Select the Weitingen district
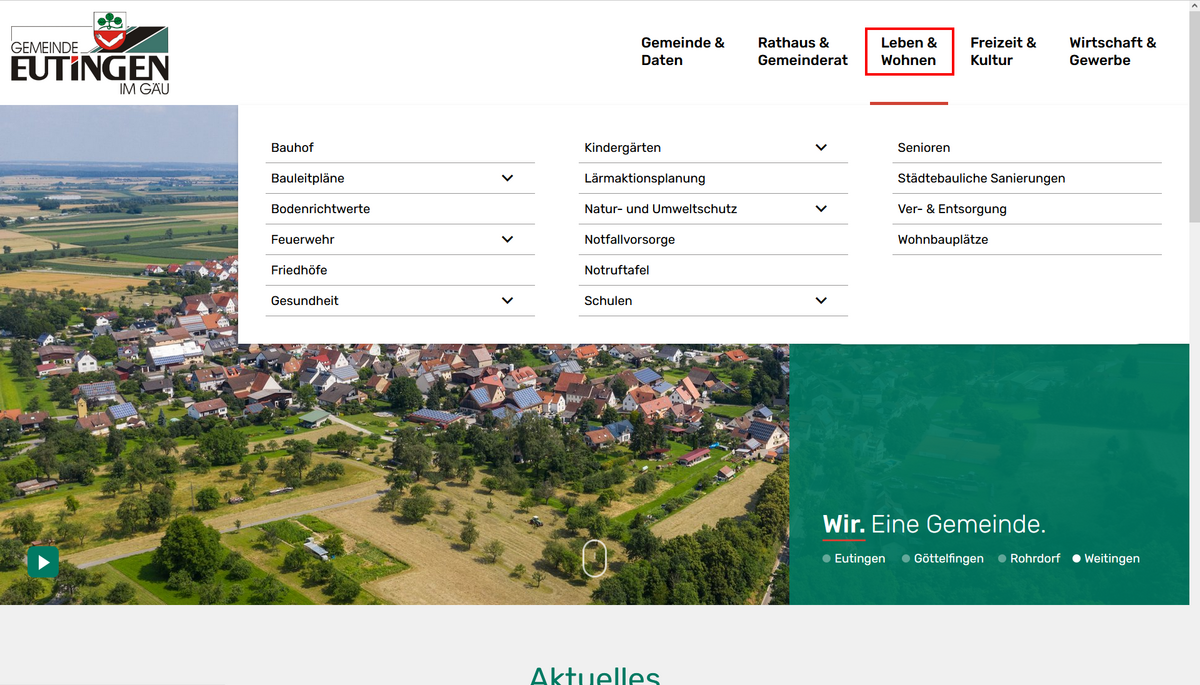This screenshot has height=685, width=1200. [x=1106, y=559]
